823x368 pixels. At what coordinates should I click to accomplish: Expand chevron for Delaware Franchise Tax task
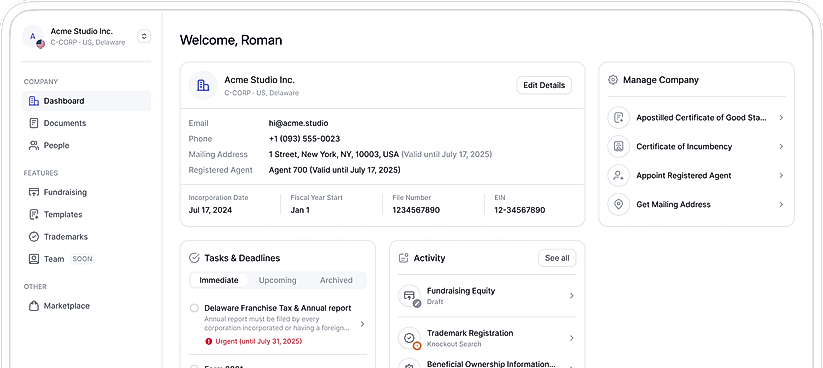click(362, 324)
